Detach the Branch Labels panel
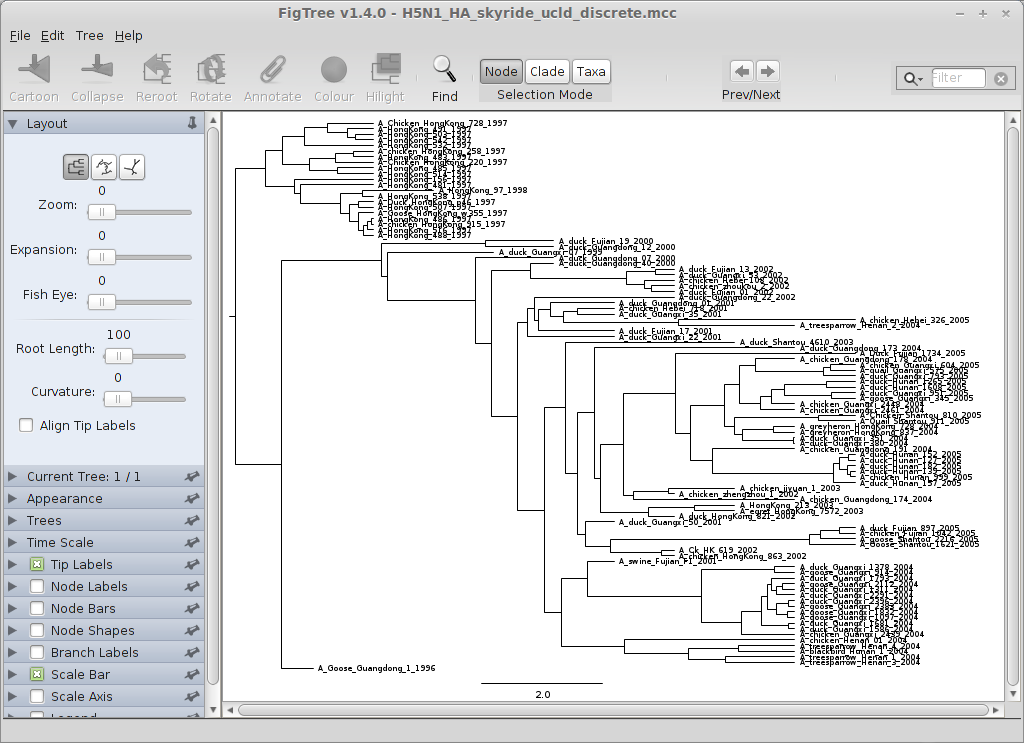The width and height of the screenshot is (1024, 743). (x=191, y=652)
